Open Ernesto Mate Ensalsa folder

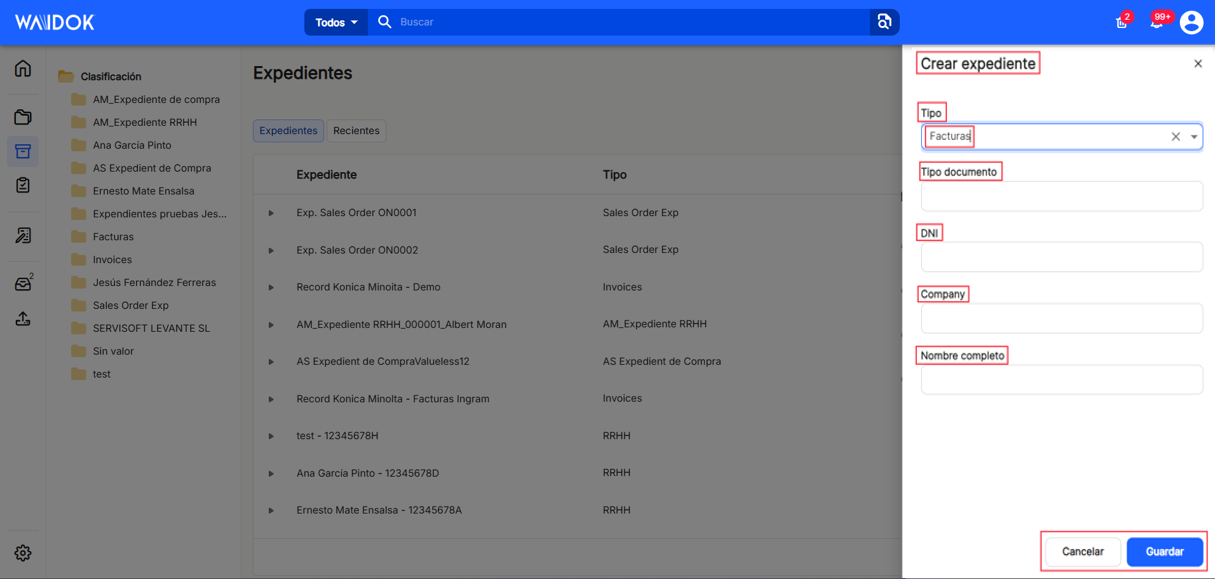(x=133, y=191)
